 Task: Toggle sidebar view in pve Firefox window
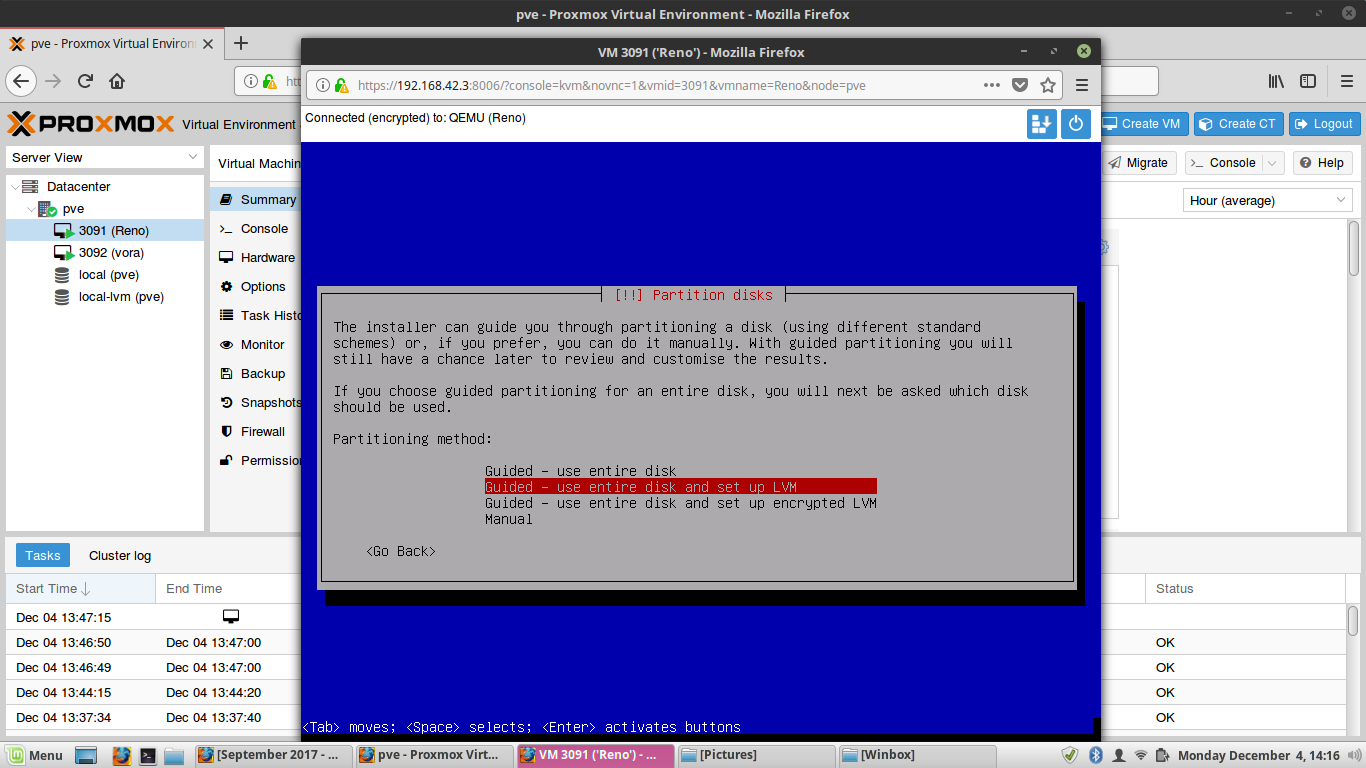pos(1308,81)
